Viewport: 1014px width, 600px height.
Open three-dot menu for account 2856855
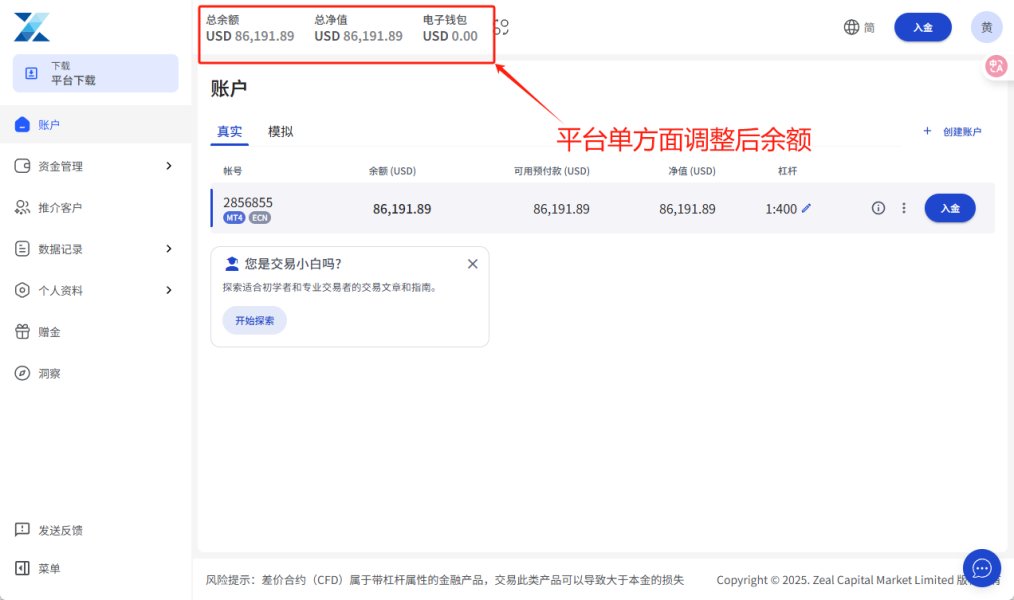(904, 208)
